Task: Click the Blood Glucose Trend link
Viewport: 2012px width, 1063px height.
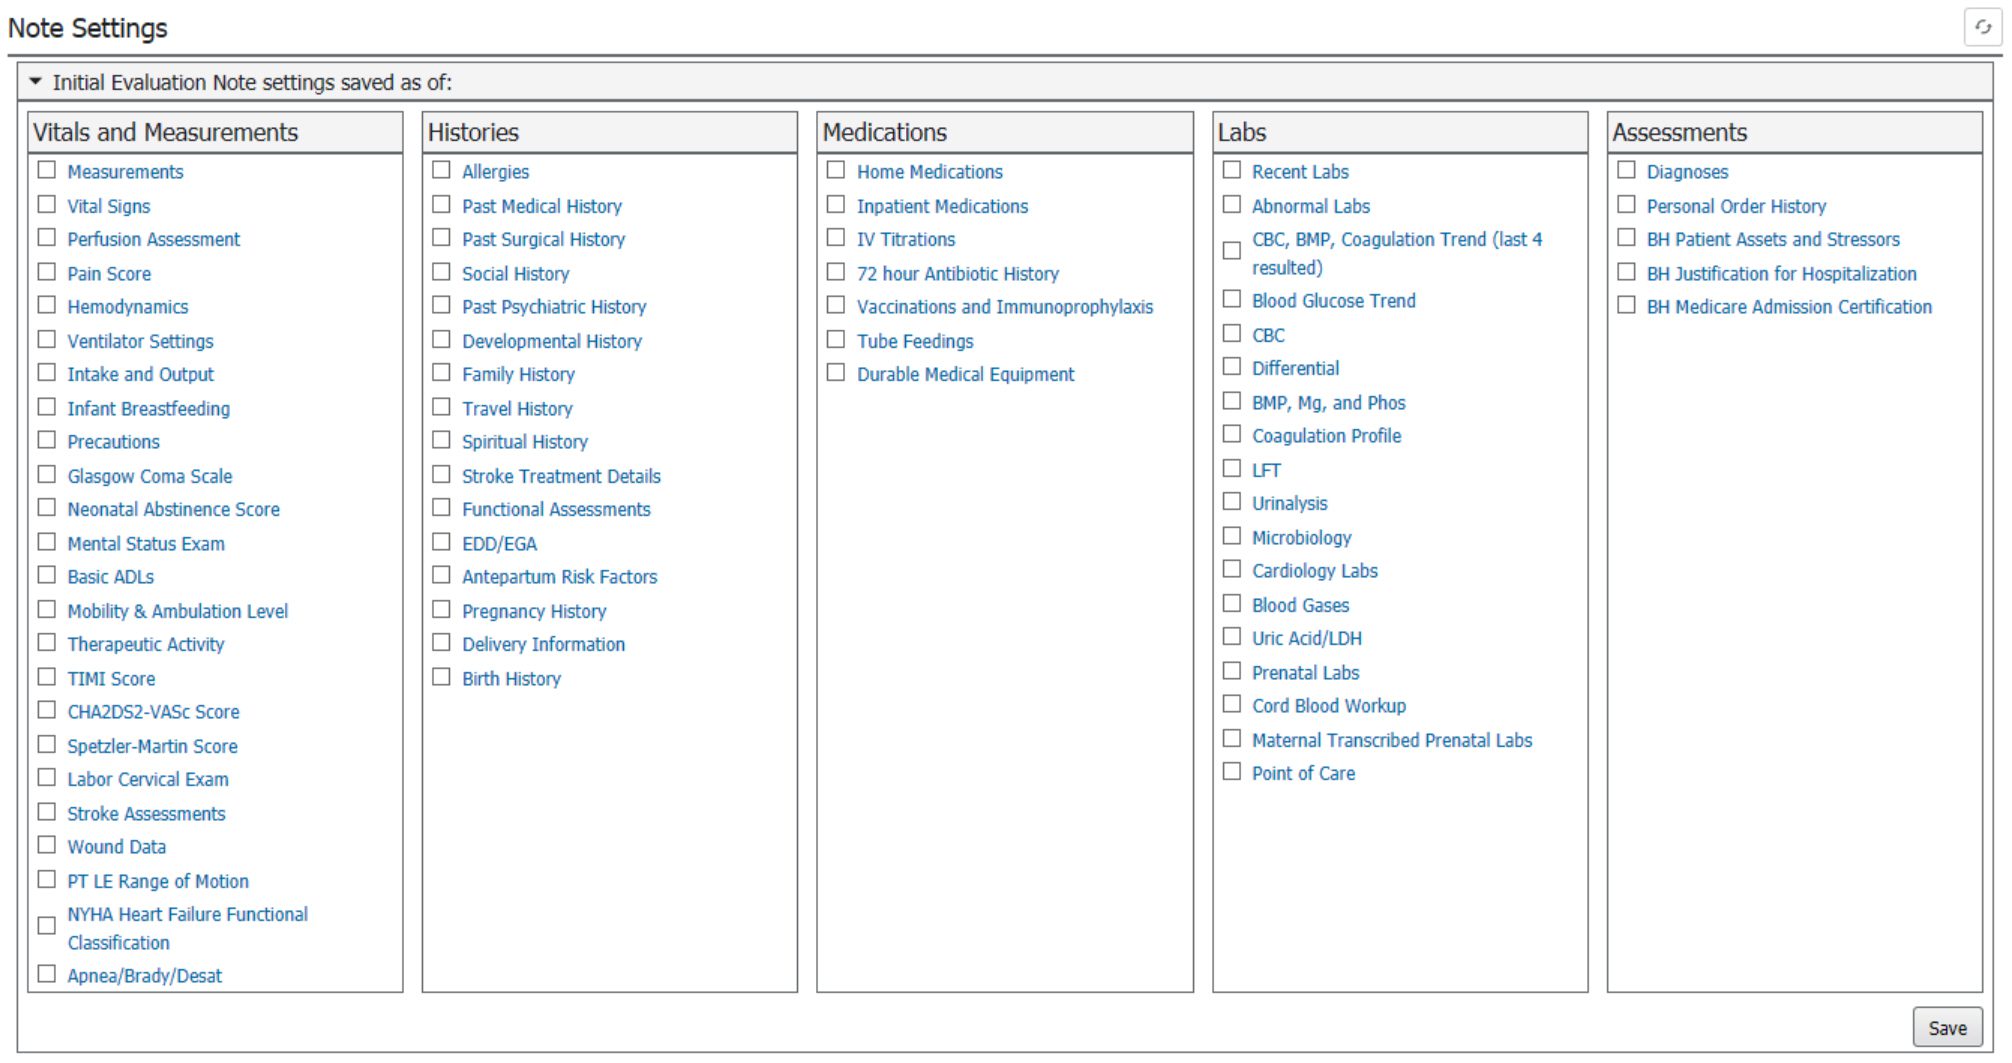Action: [1334, 300]
